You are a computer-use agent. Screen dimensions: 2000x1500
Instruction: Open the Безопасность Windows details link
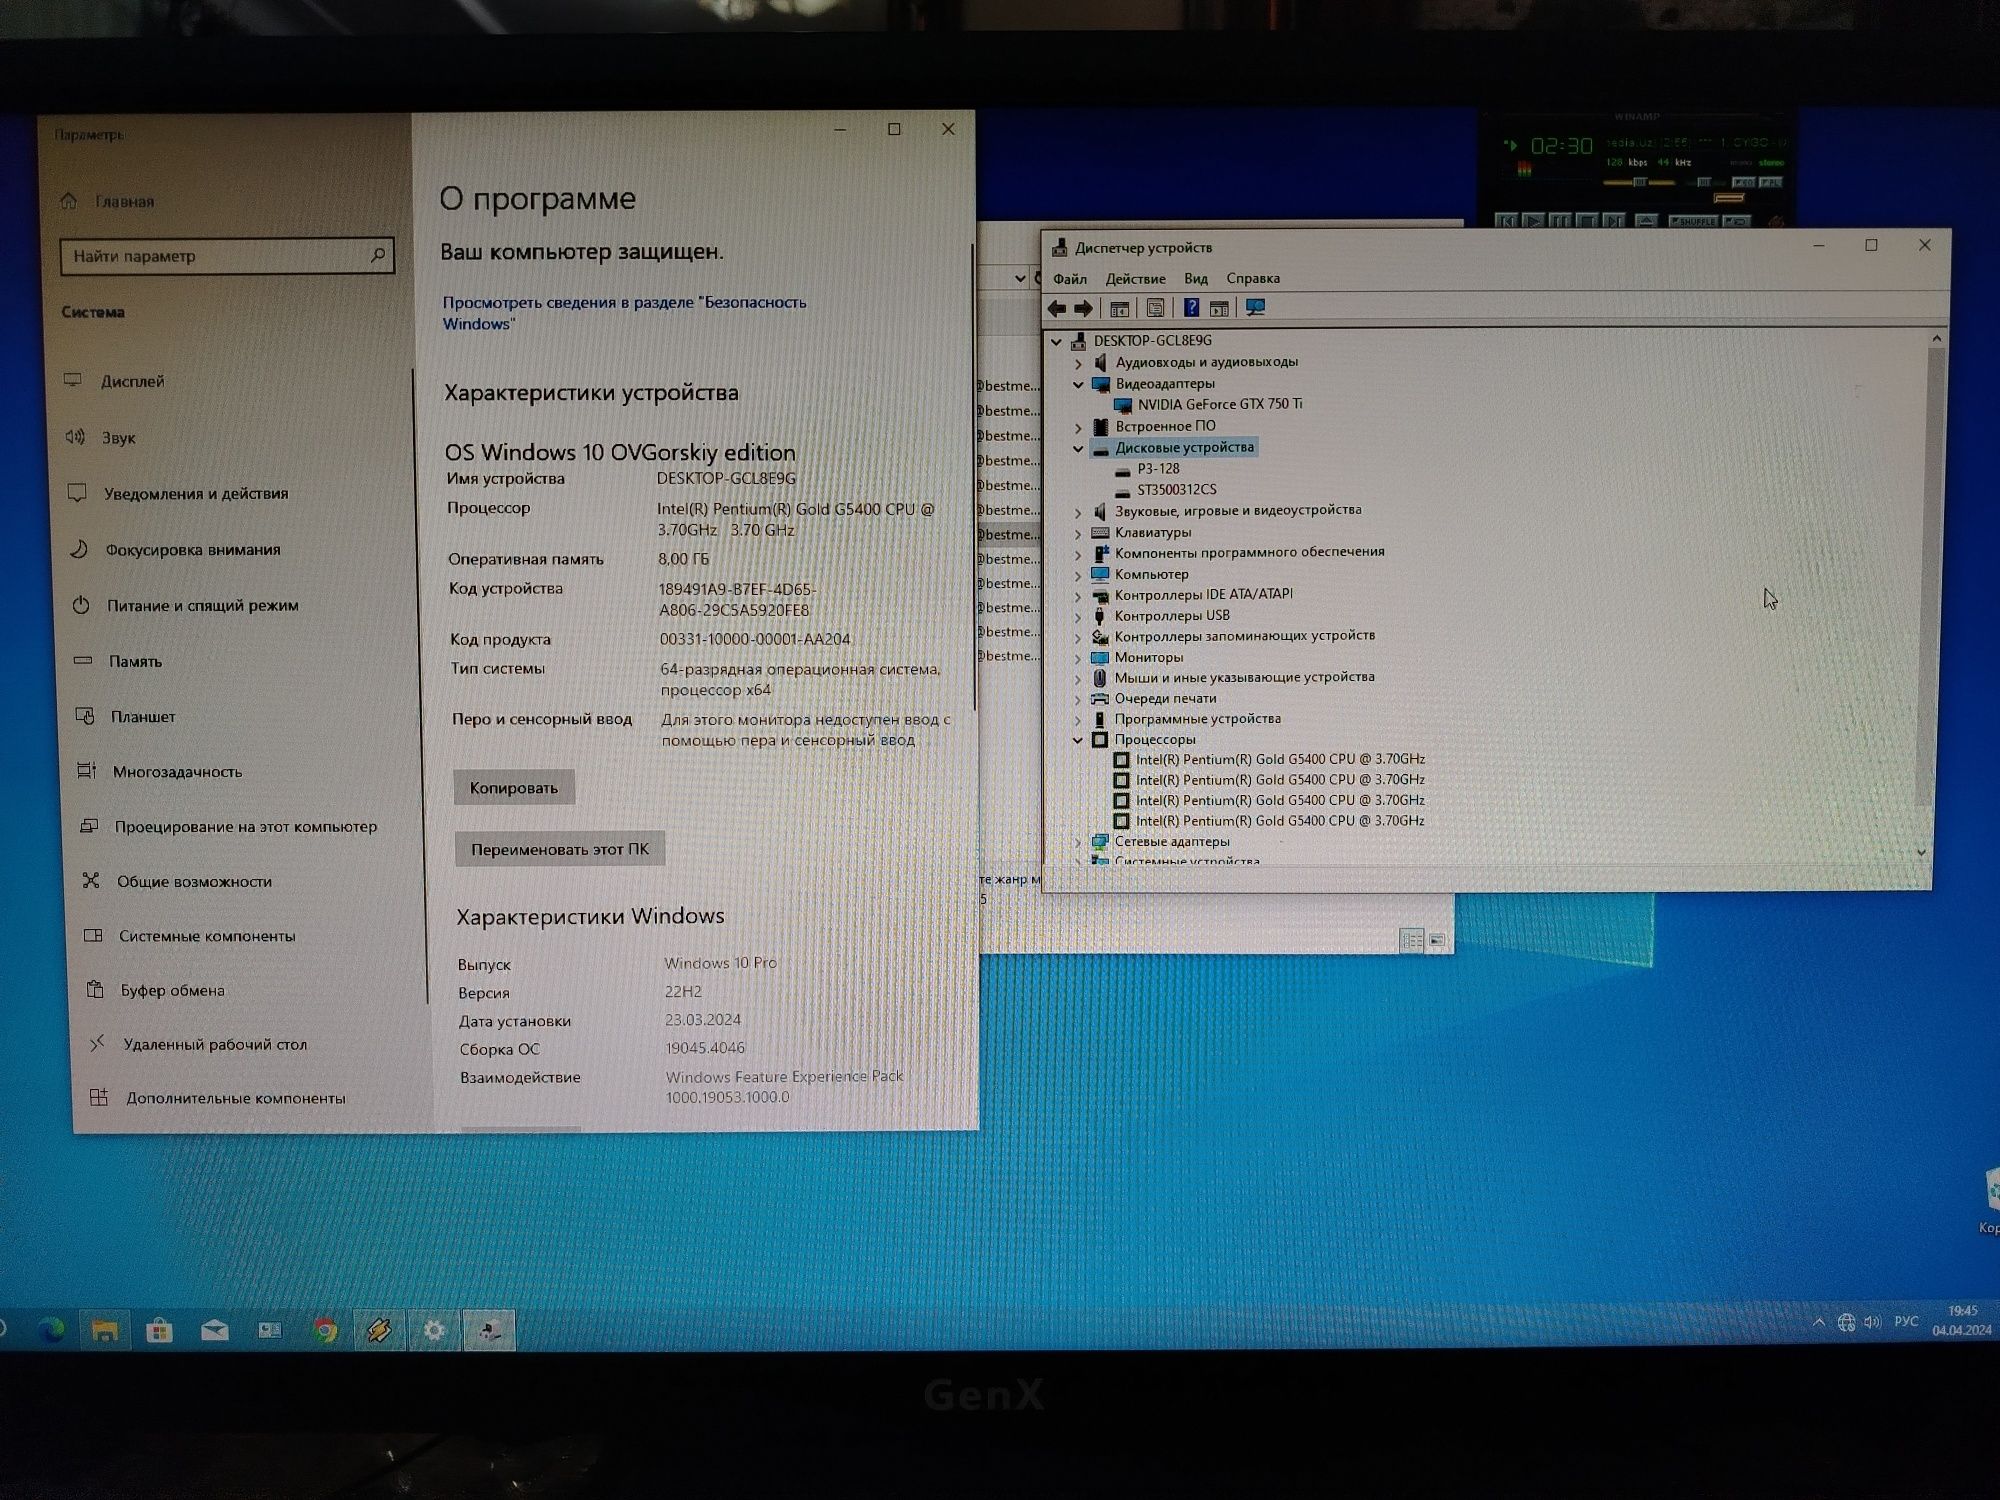(624, 312)
